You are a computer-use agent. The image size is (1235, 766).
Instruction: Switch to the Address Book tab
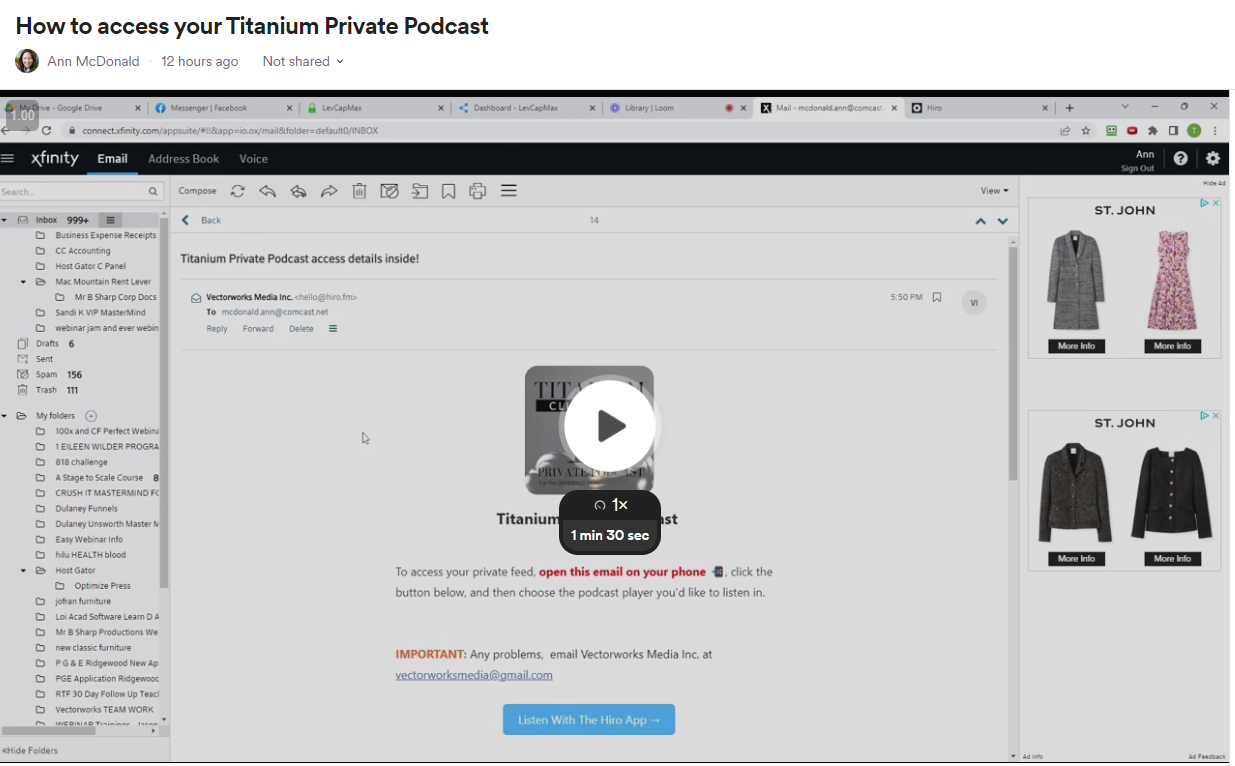(184, 158)
